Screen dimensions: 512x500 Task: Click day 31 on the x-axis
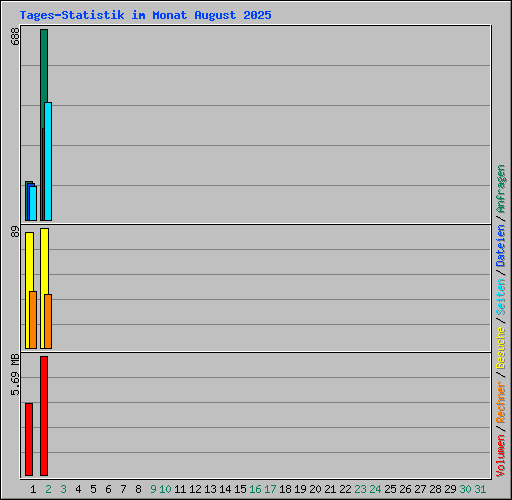(480, 489)
